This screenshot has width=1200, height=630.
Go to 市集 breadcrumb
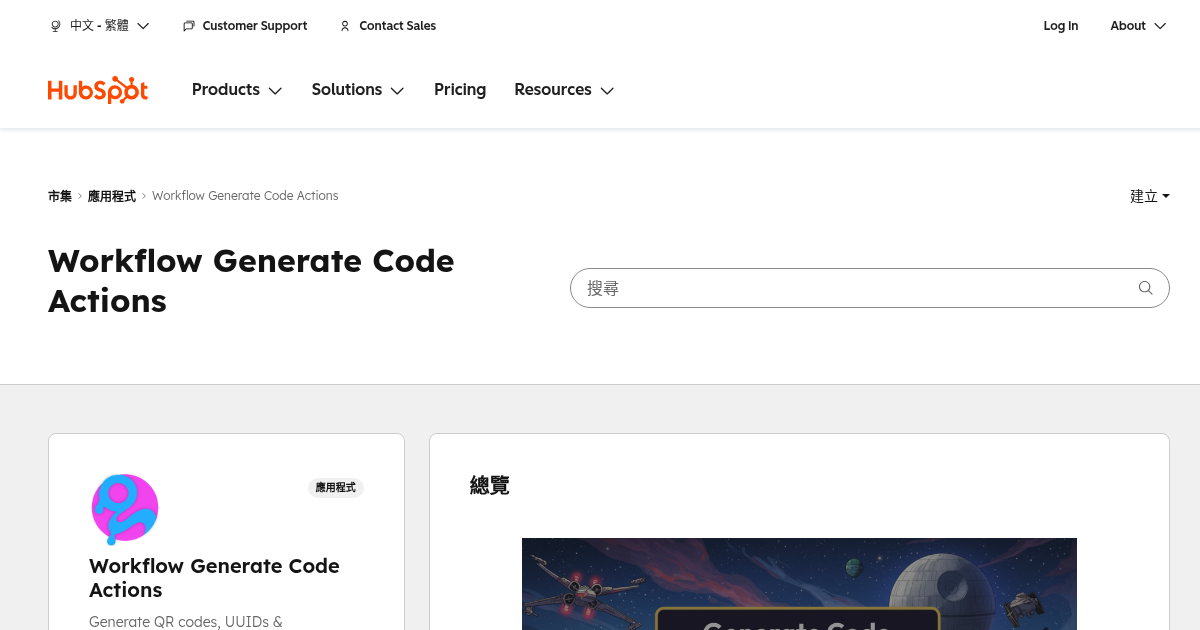[x=60, y=196]
